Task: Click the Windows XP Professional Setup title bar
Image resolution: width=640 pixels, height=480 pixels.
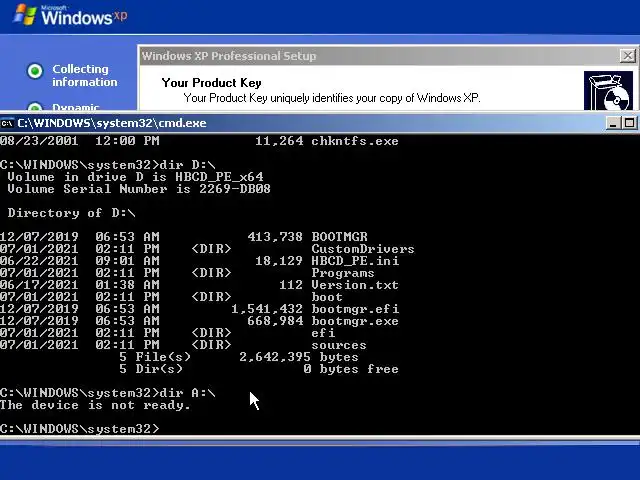Action: [x=380, y=56]
